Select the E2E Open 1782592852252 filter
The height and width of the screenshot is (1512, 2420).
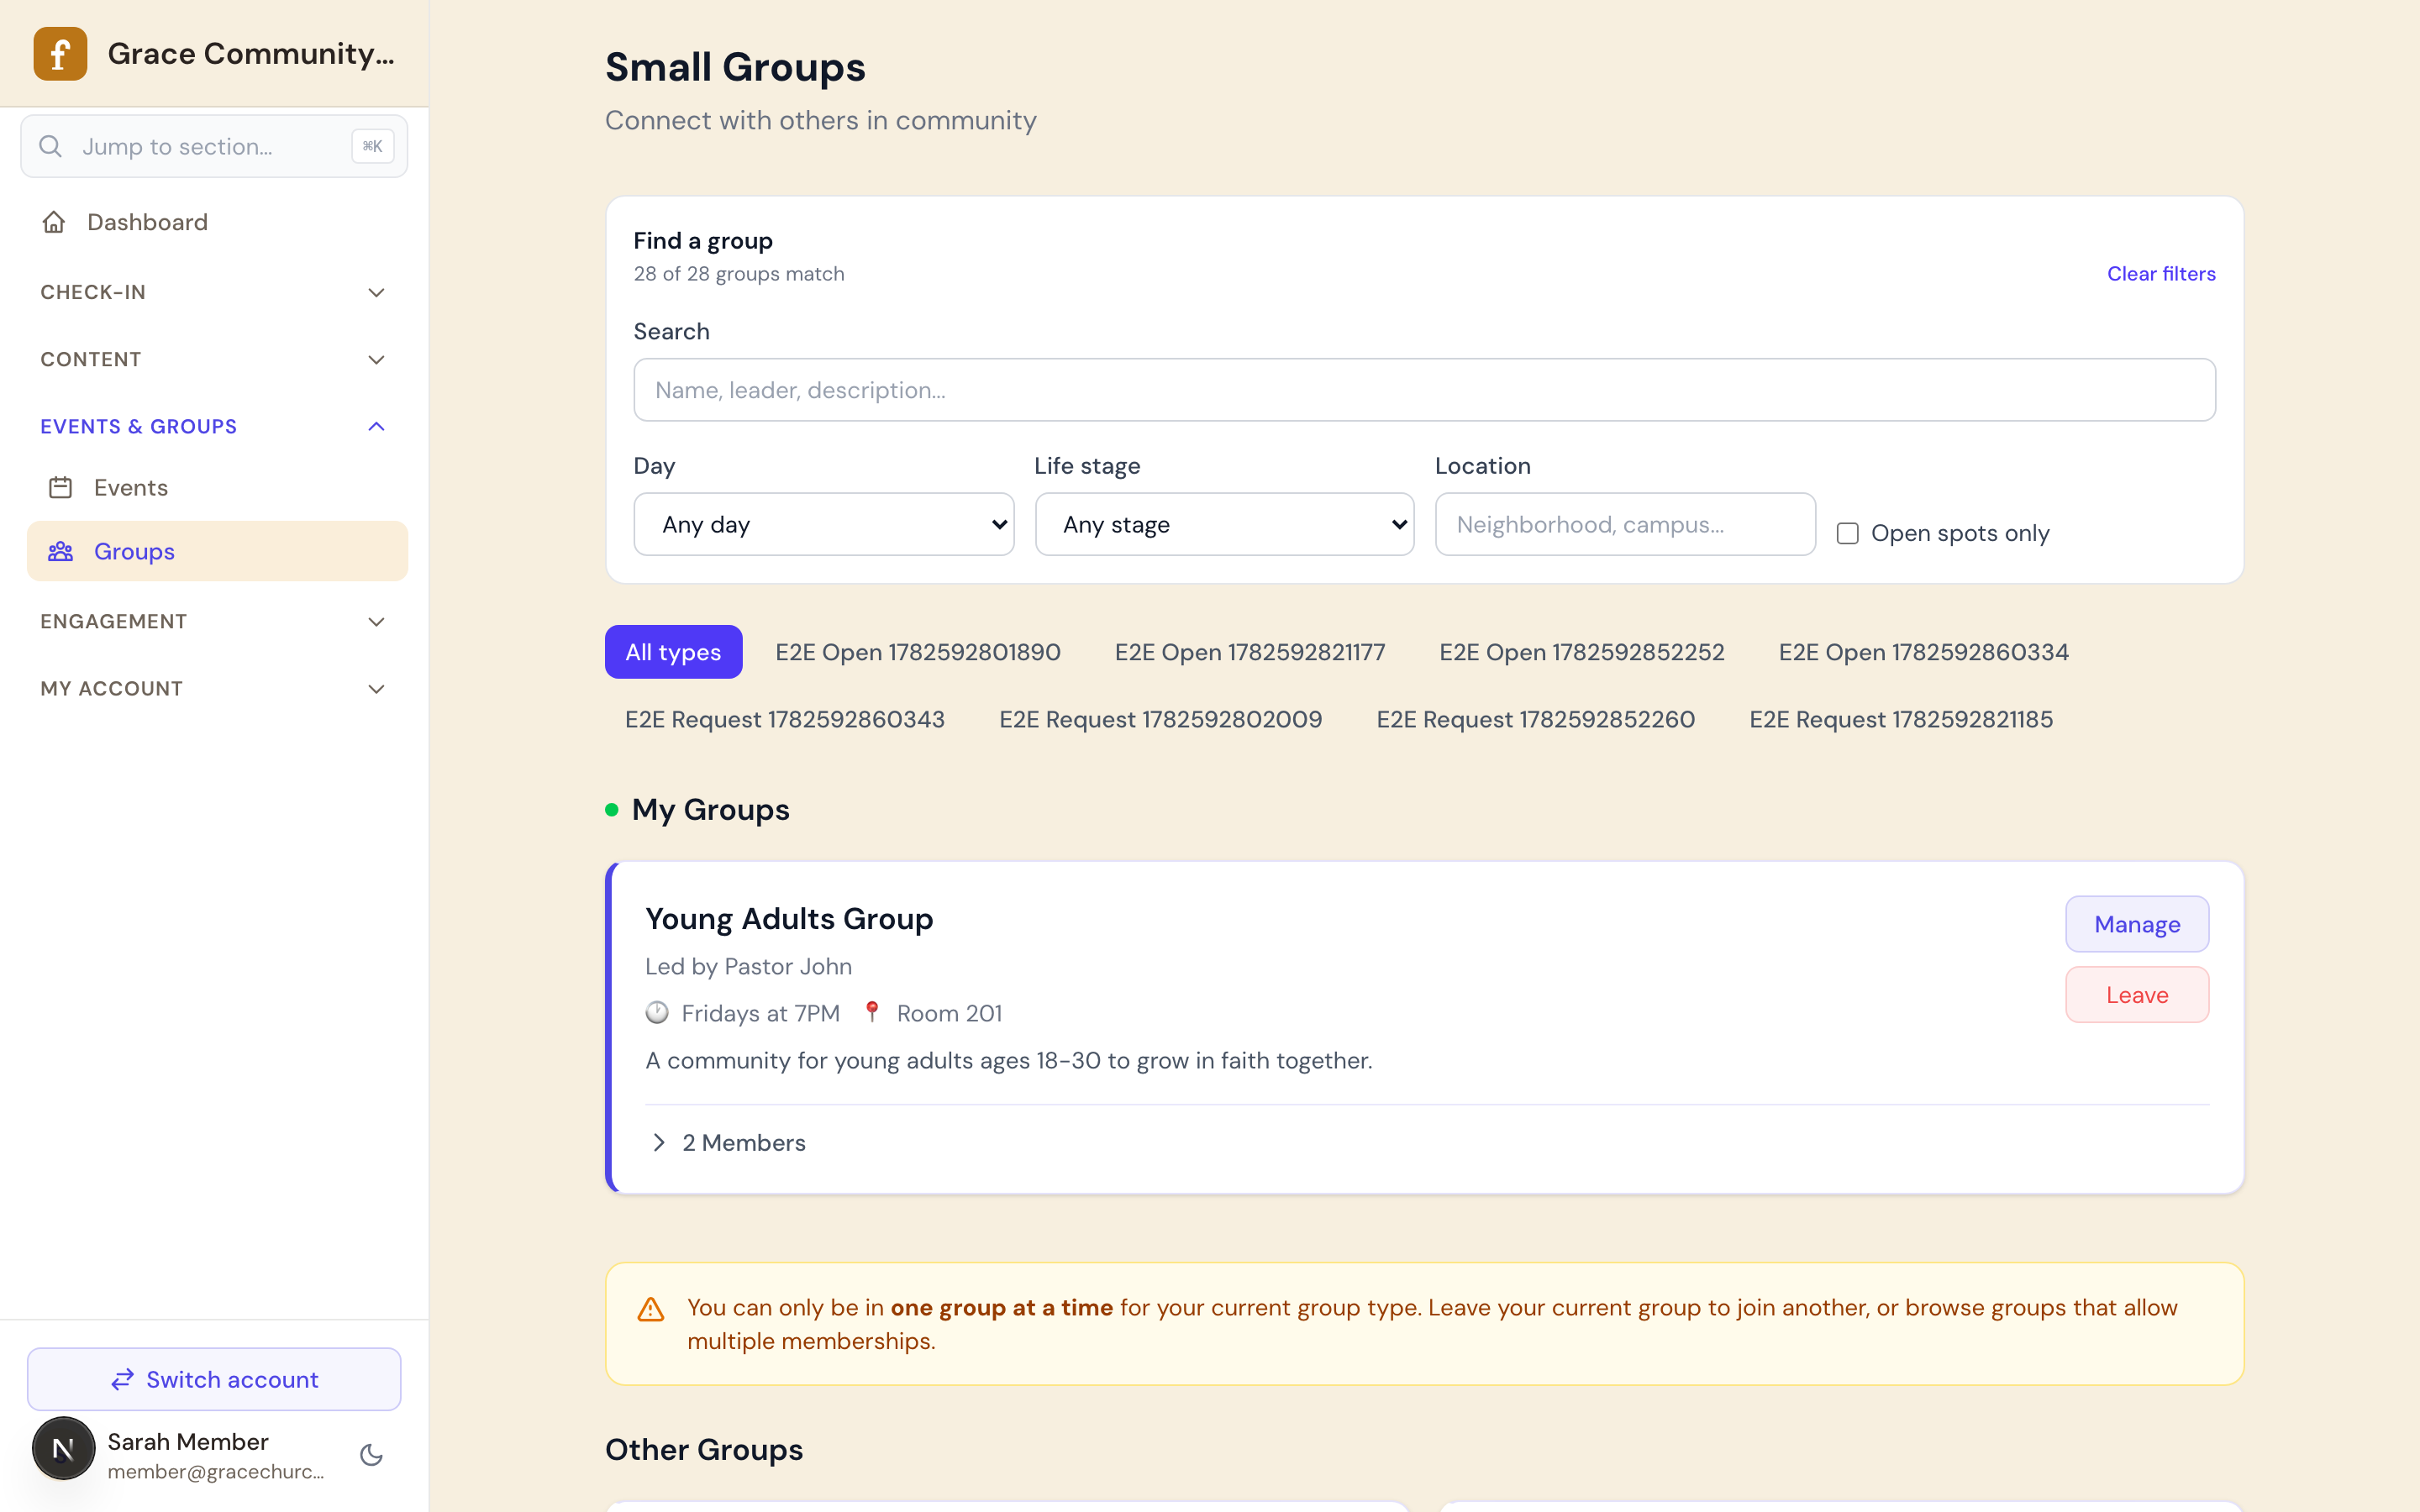(x=1582, y=652)
